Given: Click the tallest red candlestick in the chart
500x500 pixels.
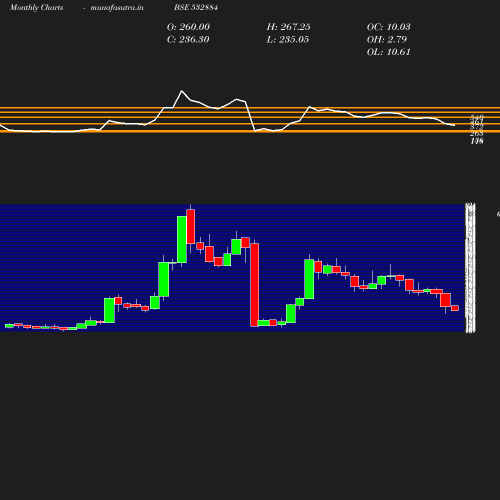Looking at the screenshot, I should point(255,285).
